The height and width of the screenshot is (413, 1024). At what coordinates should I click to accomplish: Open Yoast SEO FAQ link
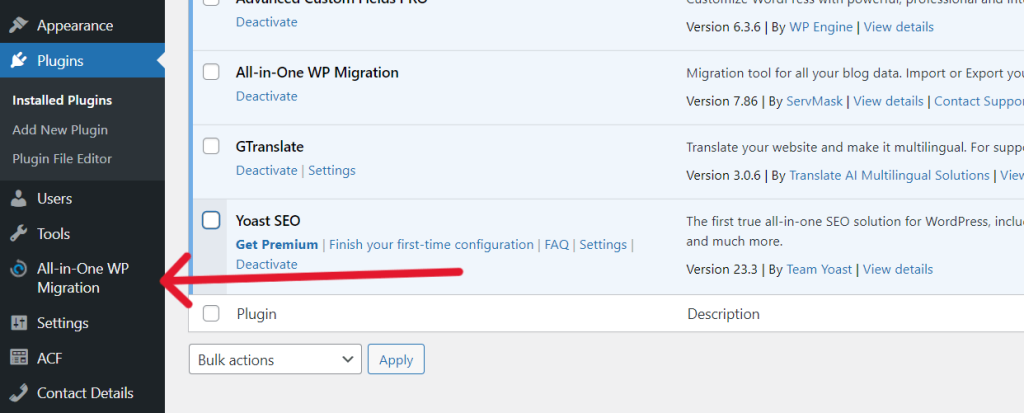pos(556,244)
